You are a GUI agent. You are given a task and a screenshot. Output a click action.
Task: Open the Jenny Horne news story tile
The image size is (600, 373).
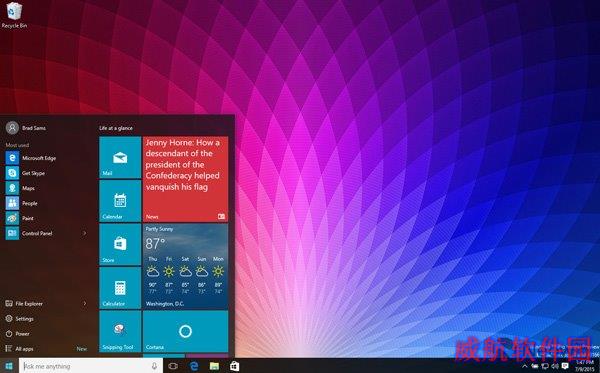tap(186, 179)
